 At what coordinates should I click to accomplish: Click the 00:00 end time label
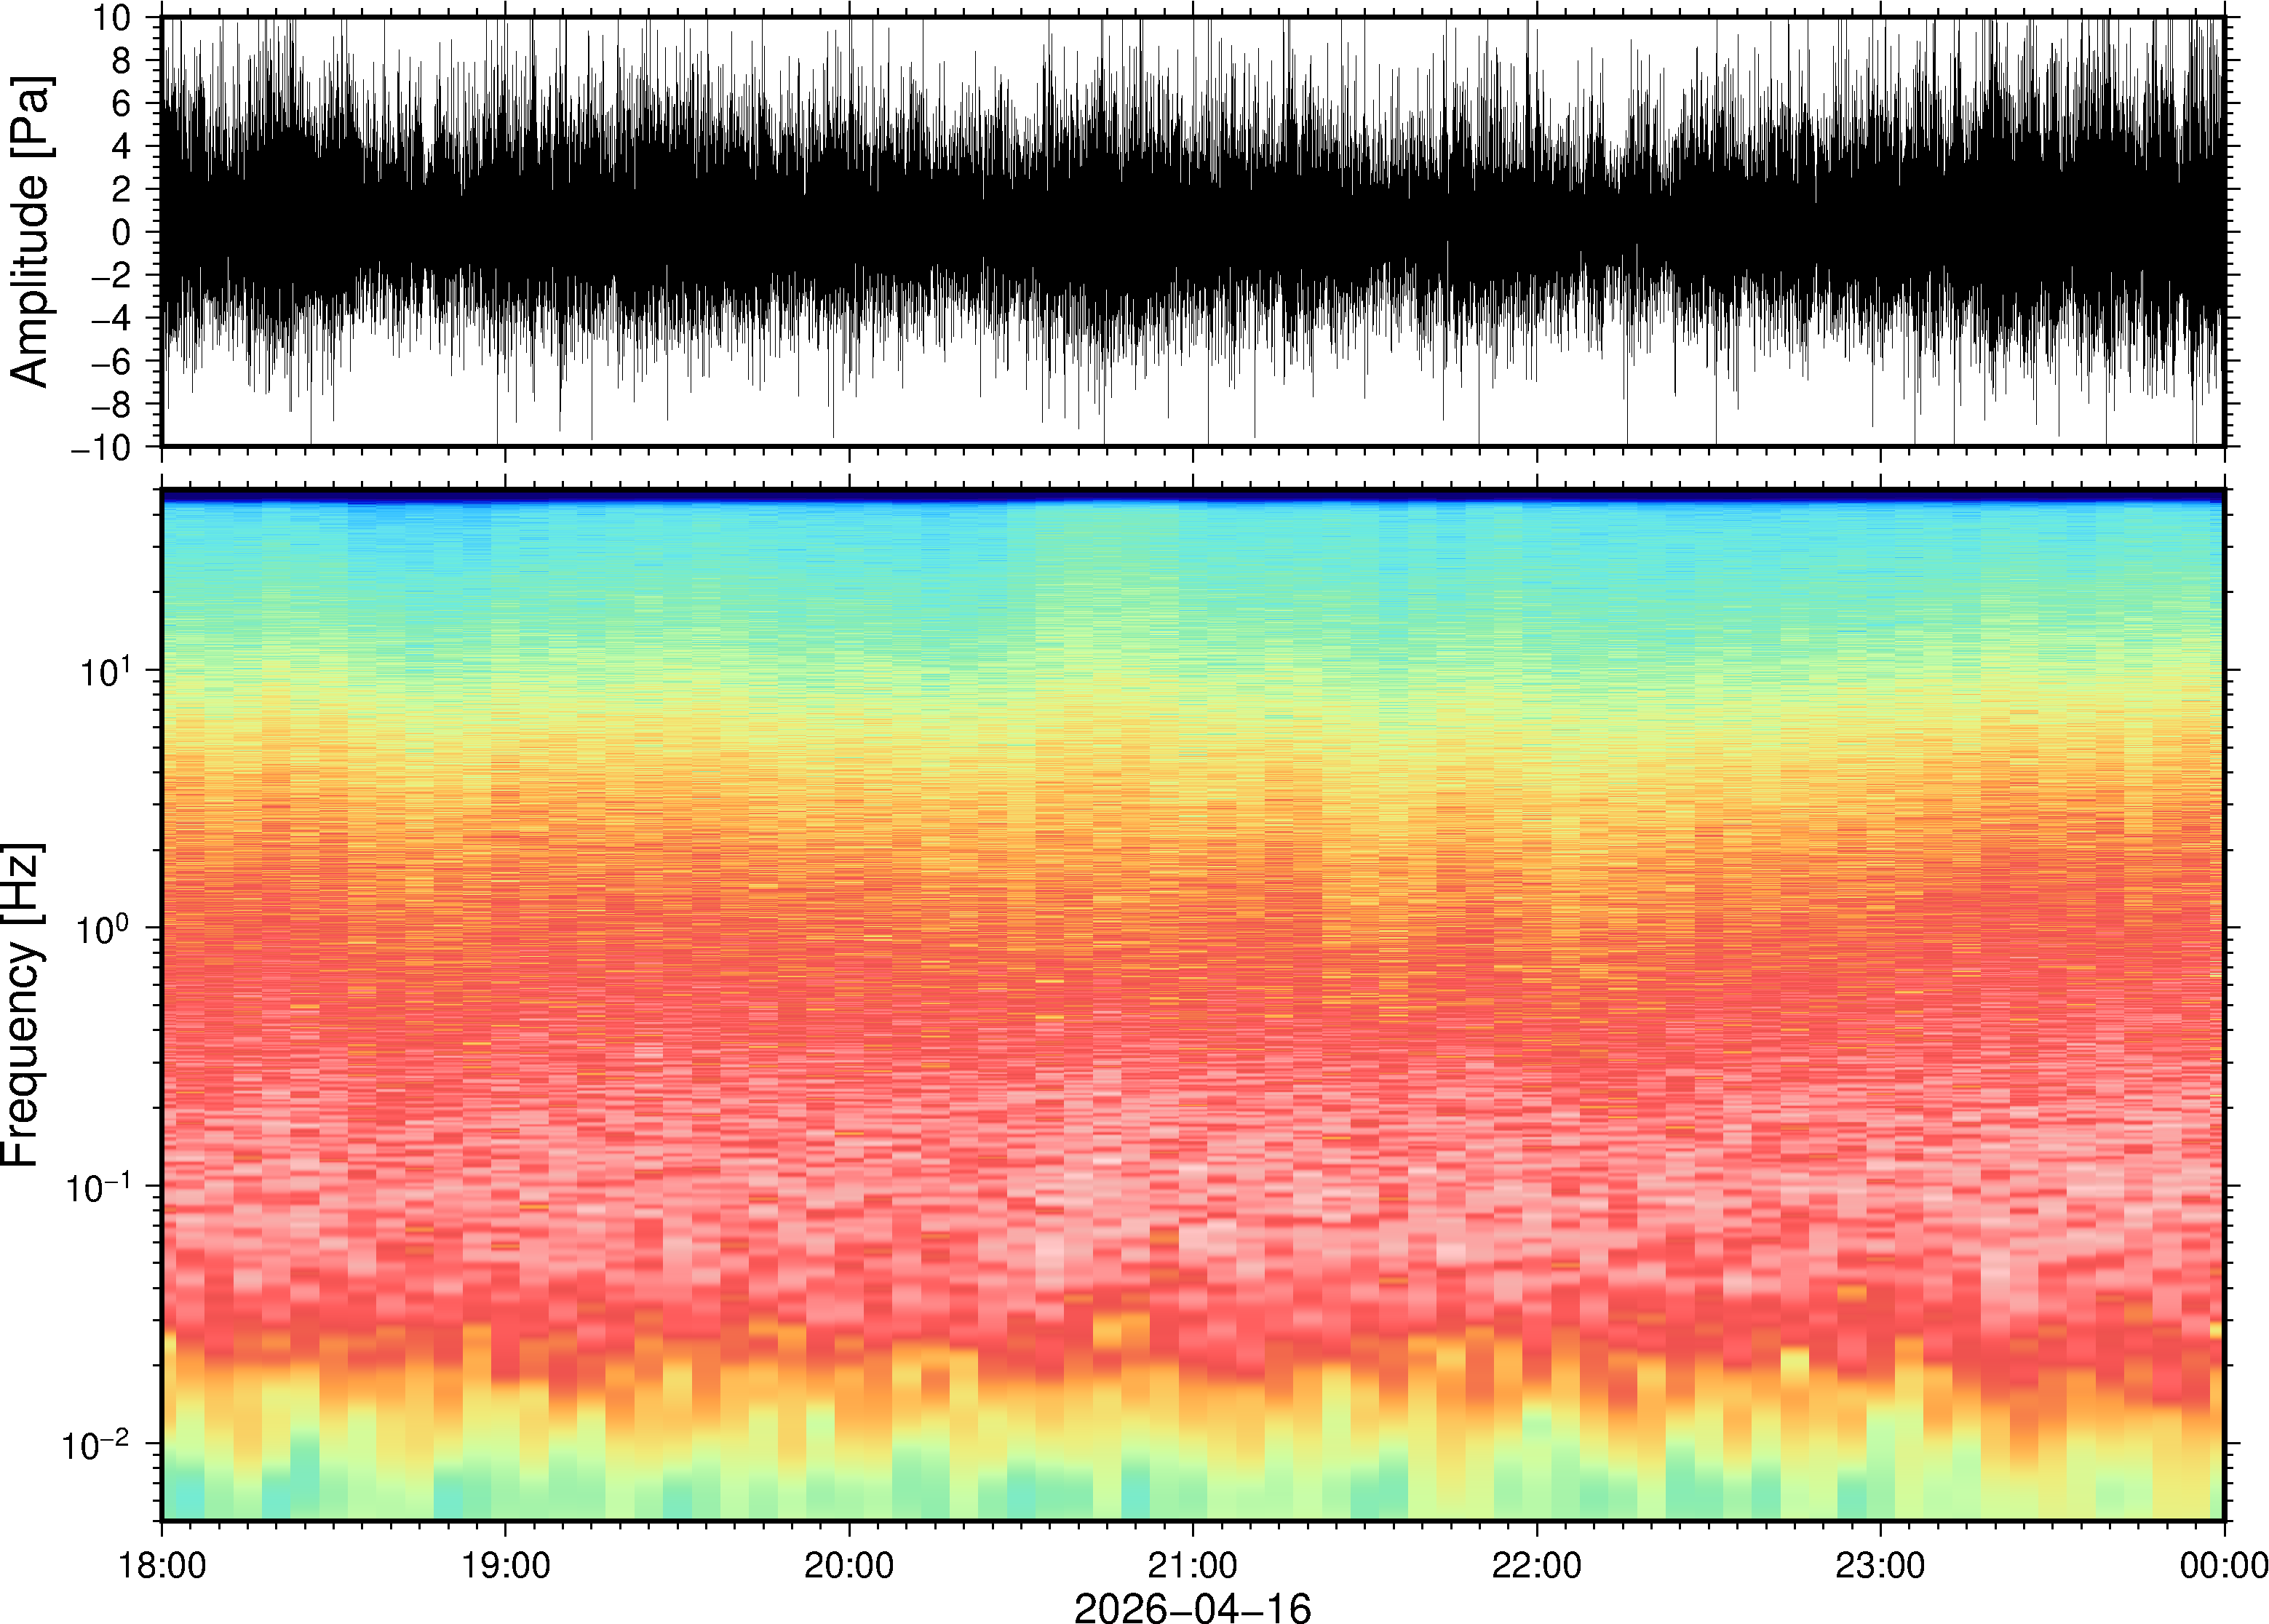pos(2223,1565)
